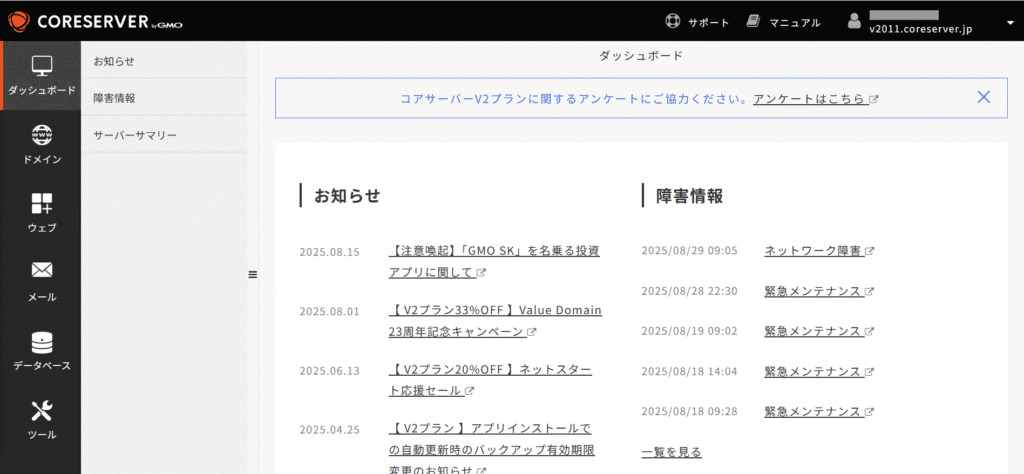Click external icon after 23周年記念キャンペーン

[x=532, y=332]
